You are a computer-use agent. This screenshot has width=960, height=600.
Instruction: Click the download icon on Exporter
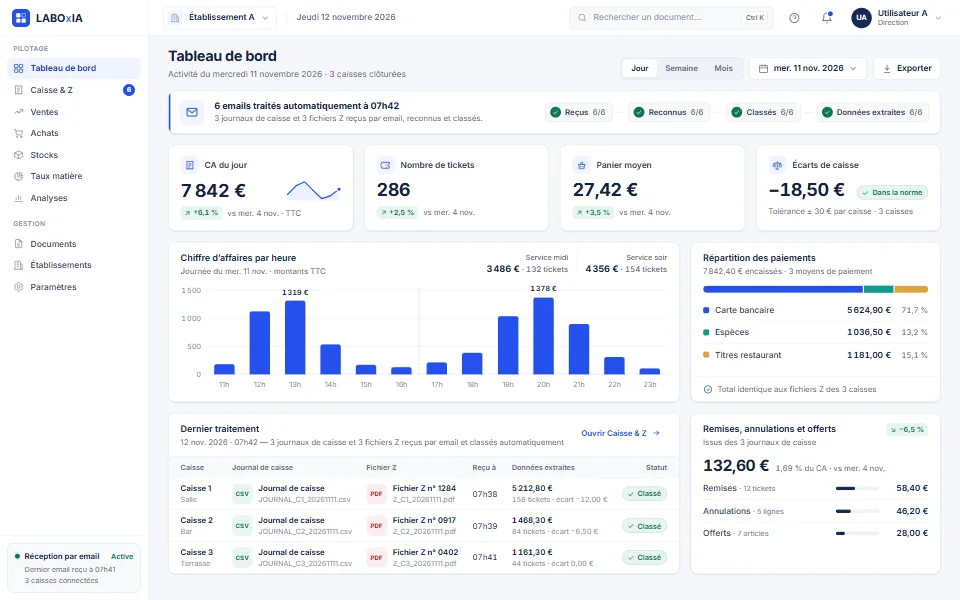click(887, 69)
